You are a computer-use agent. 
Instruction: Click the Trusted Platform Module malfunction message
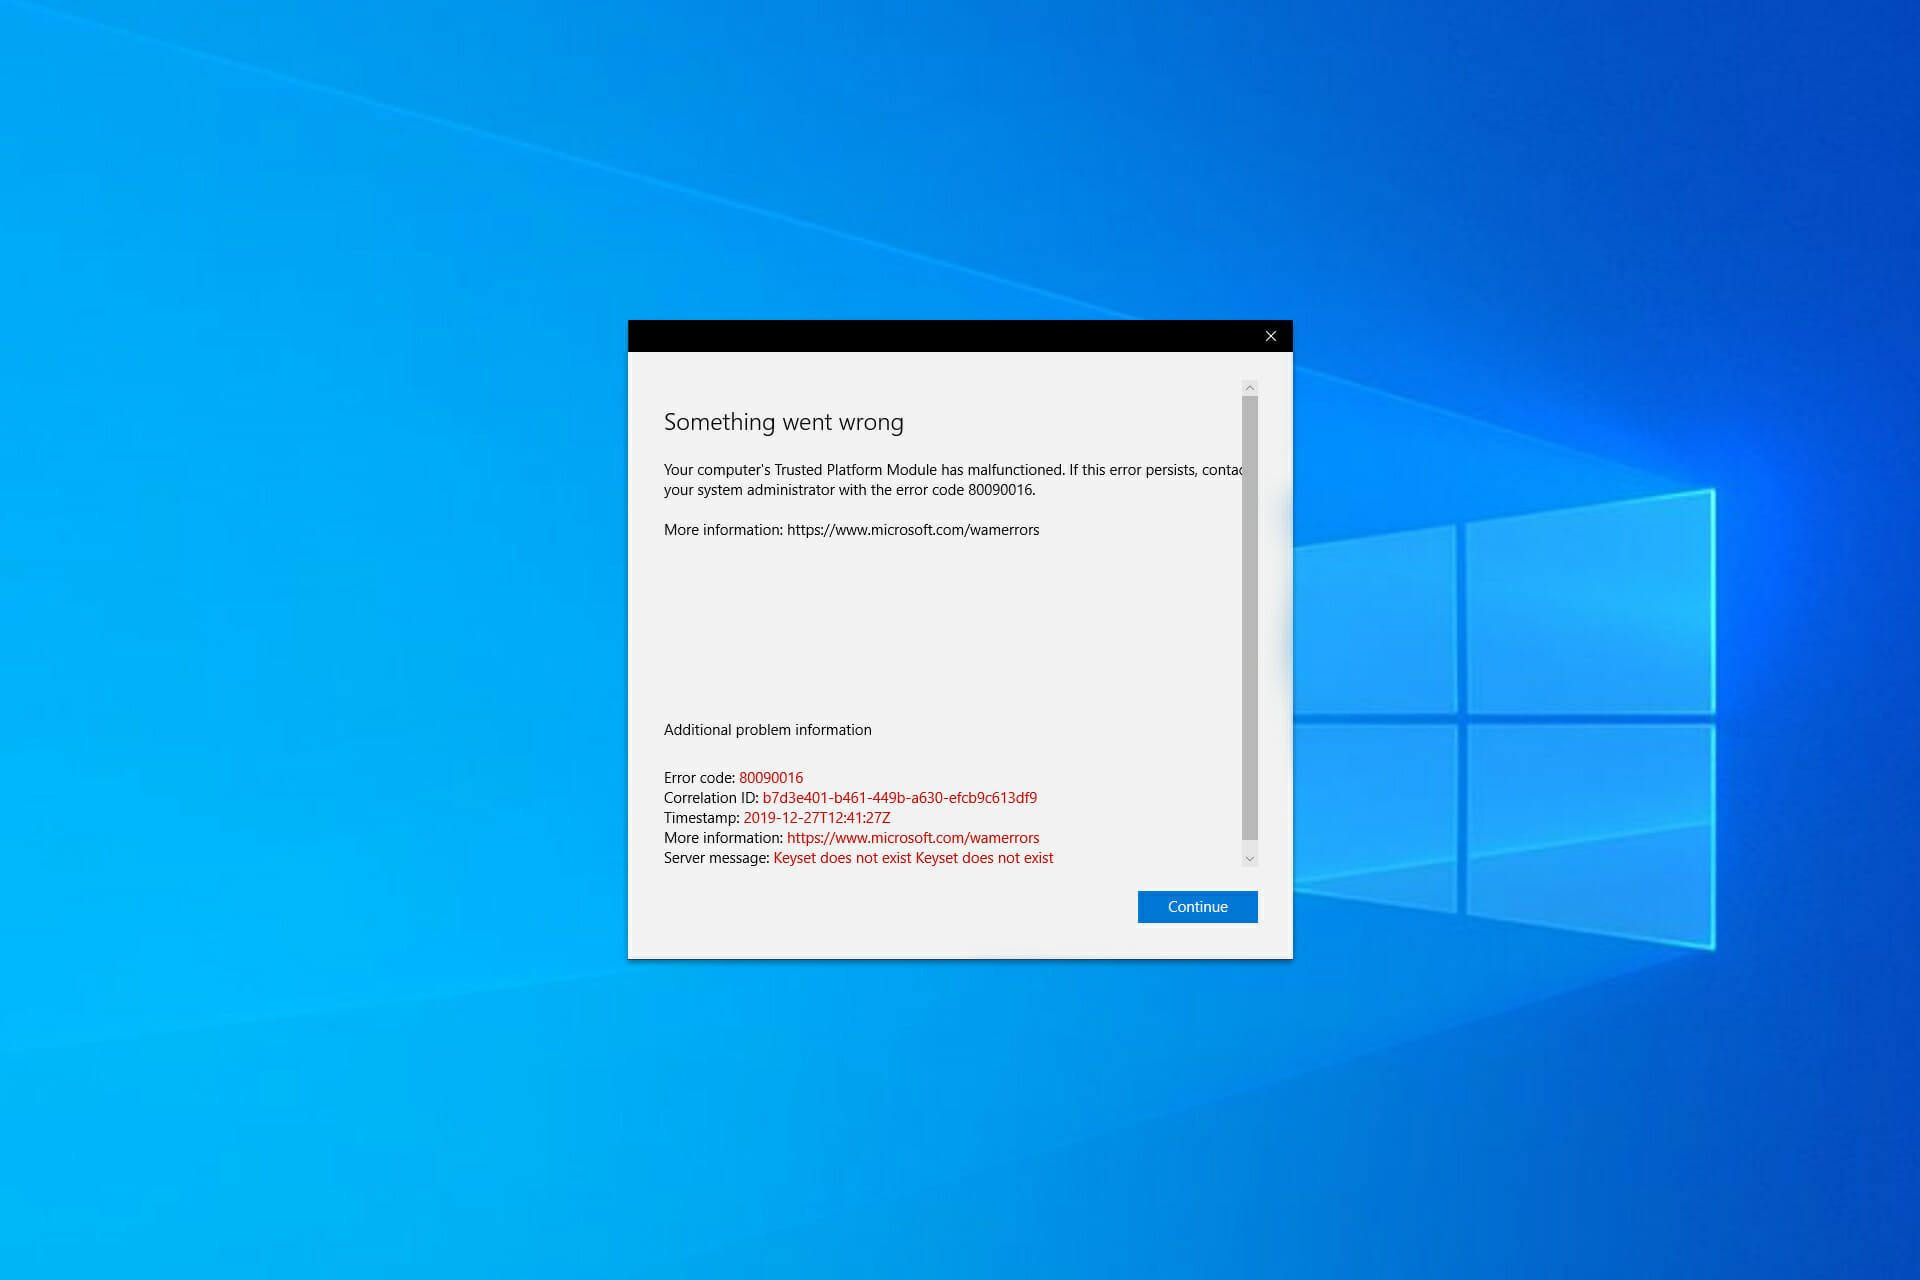(x=952, y=480)
